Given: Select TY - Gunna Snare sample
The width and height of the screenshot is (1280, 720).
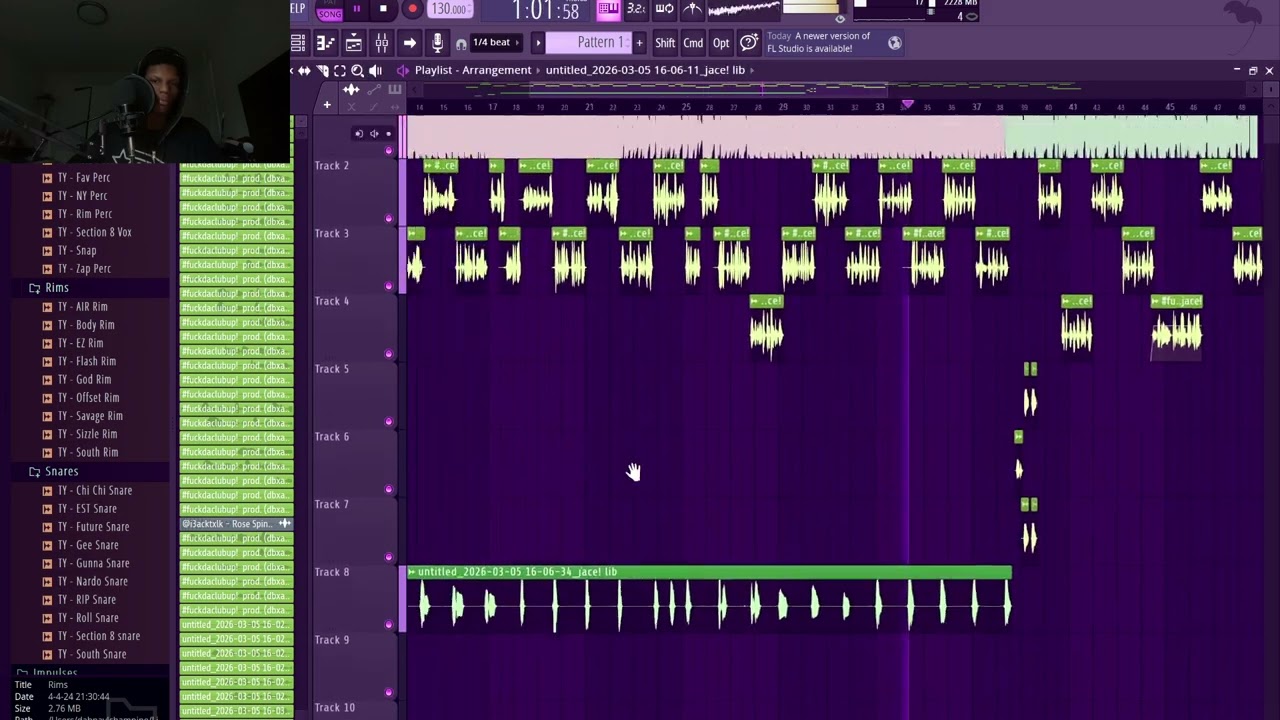Looking at the screenshot, I should tap(92, 563).
